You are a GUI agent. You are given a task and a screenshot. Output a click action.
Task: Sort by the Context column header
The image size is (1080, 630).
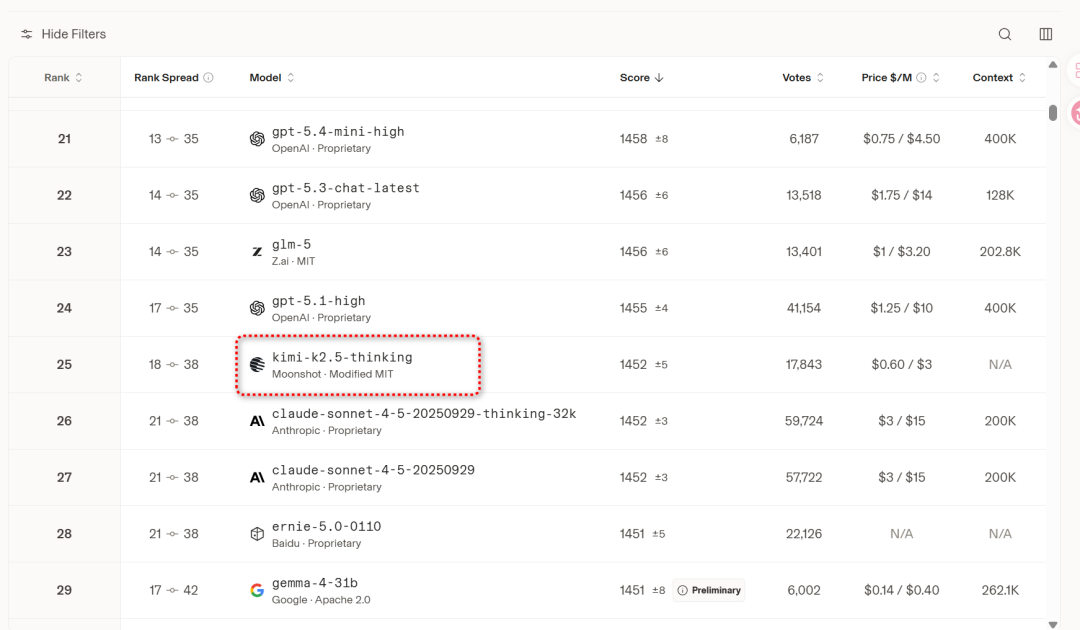[x=999, y=78]
